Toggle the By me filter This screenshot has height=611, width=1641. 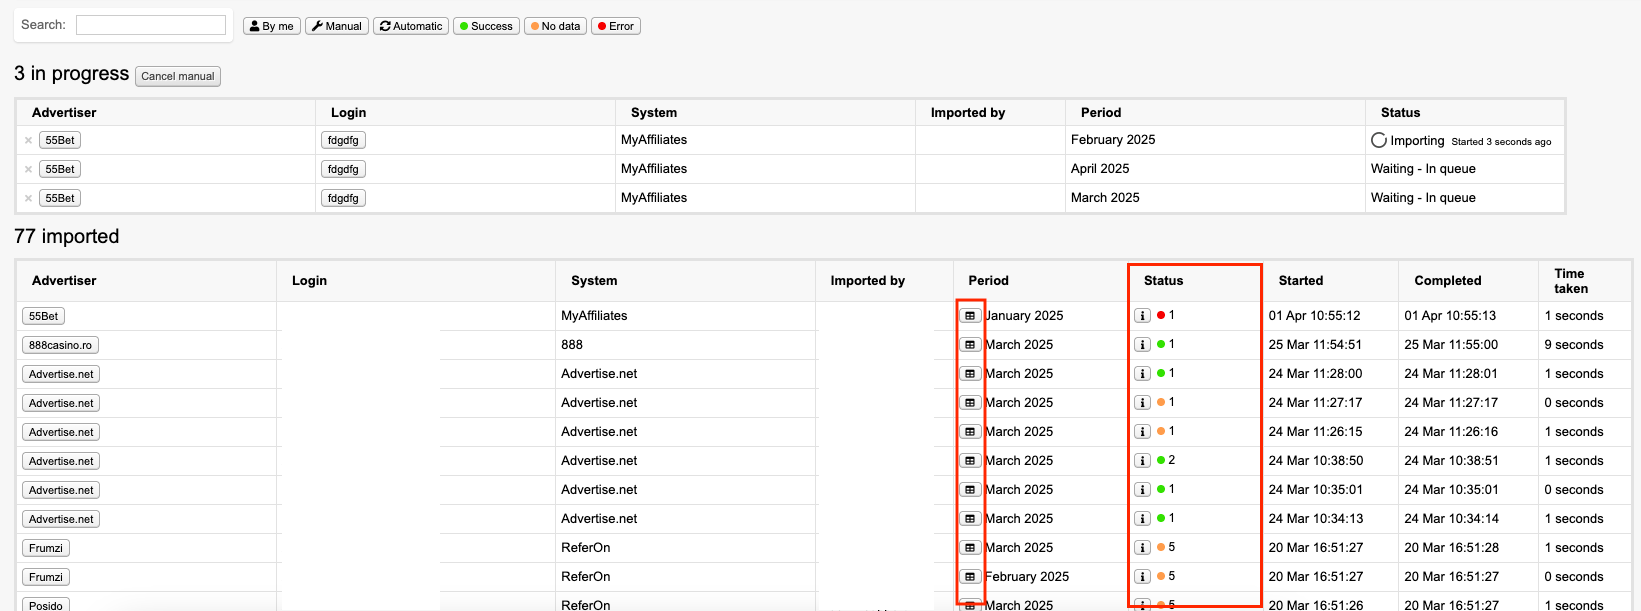(x=272, y=26)
